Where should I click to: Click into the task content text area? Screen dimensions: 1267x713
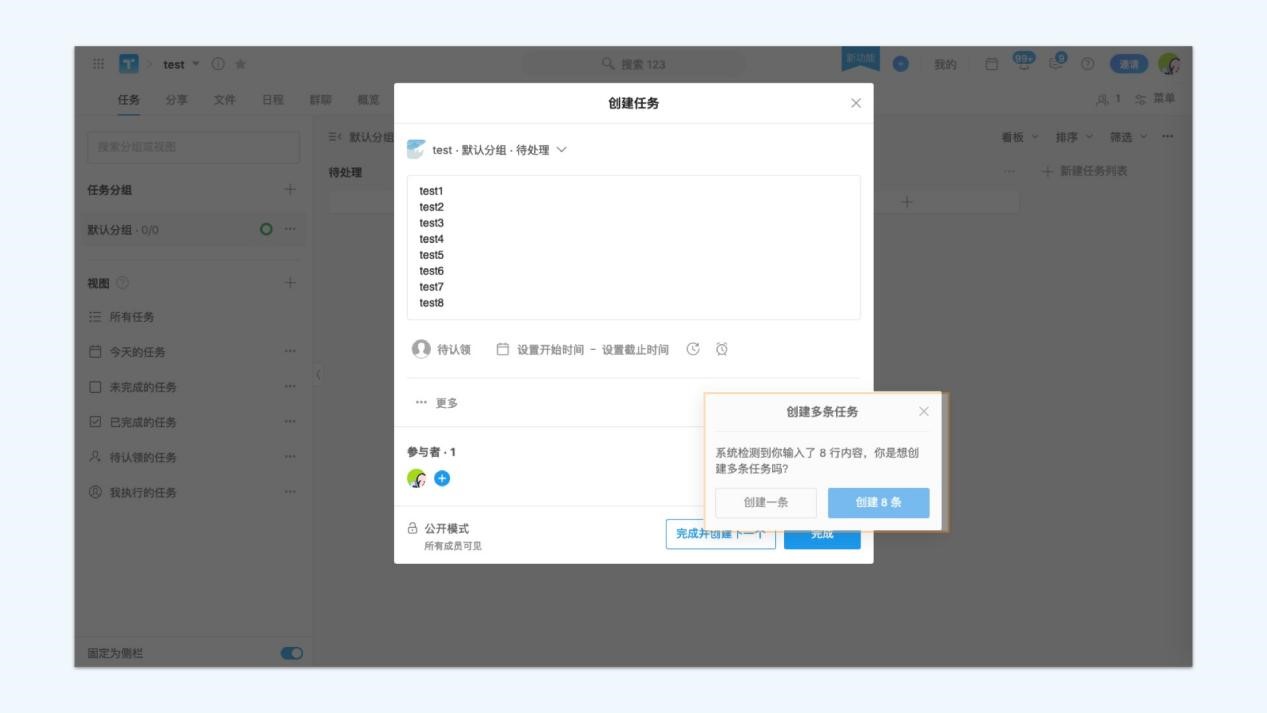click(633, 247)
